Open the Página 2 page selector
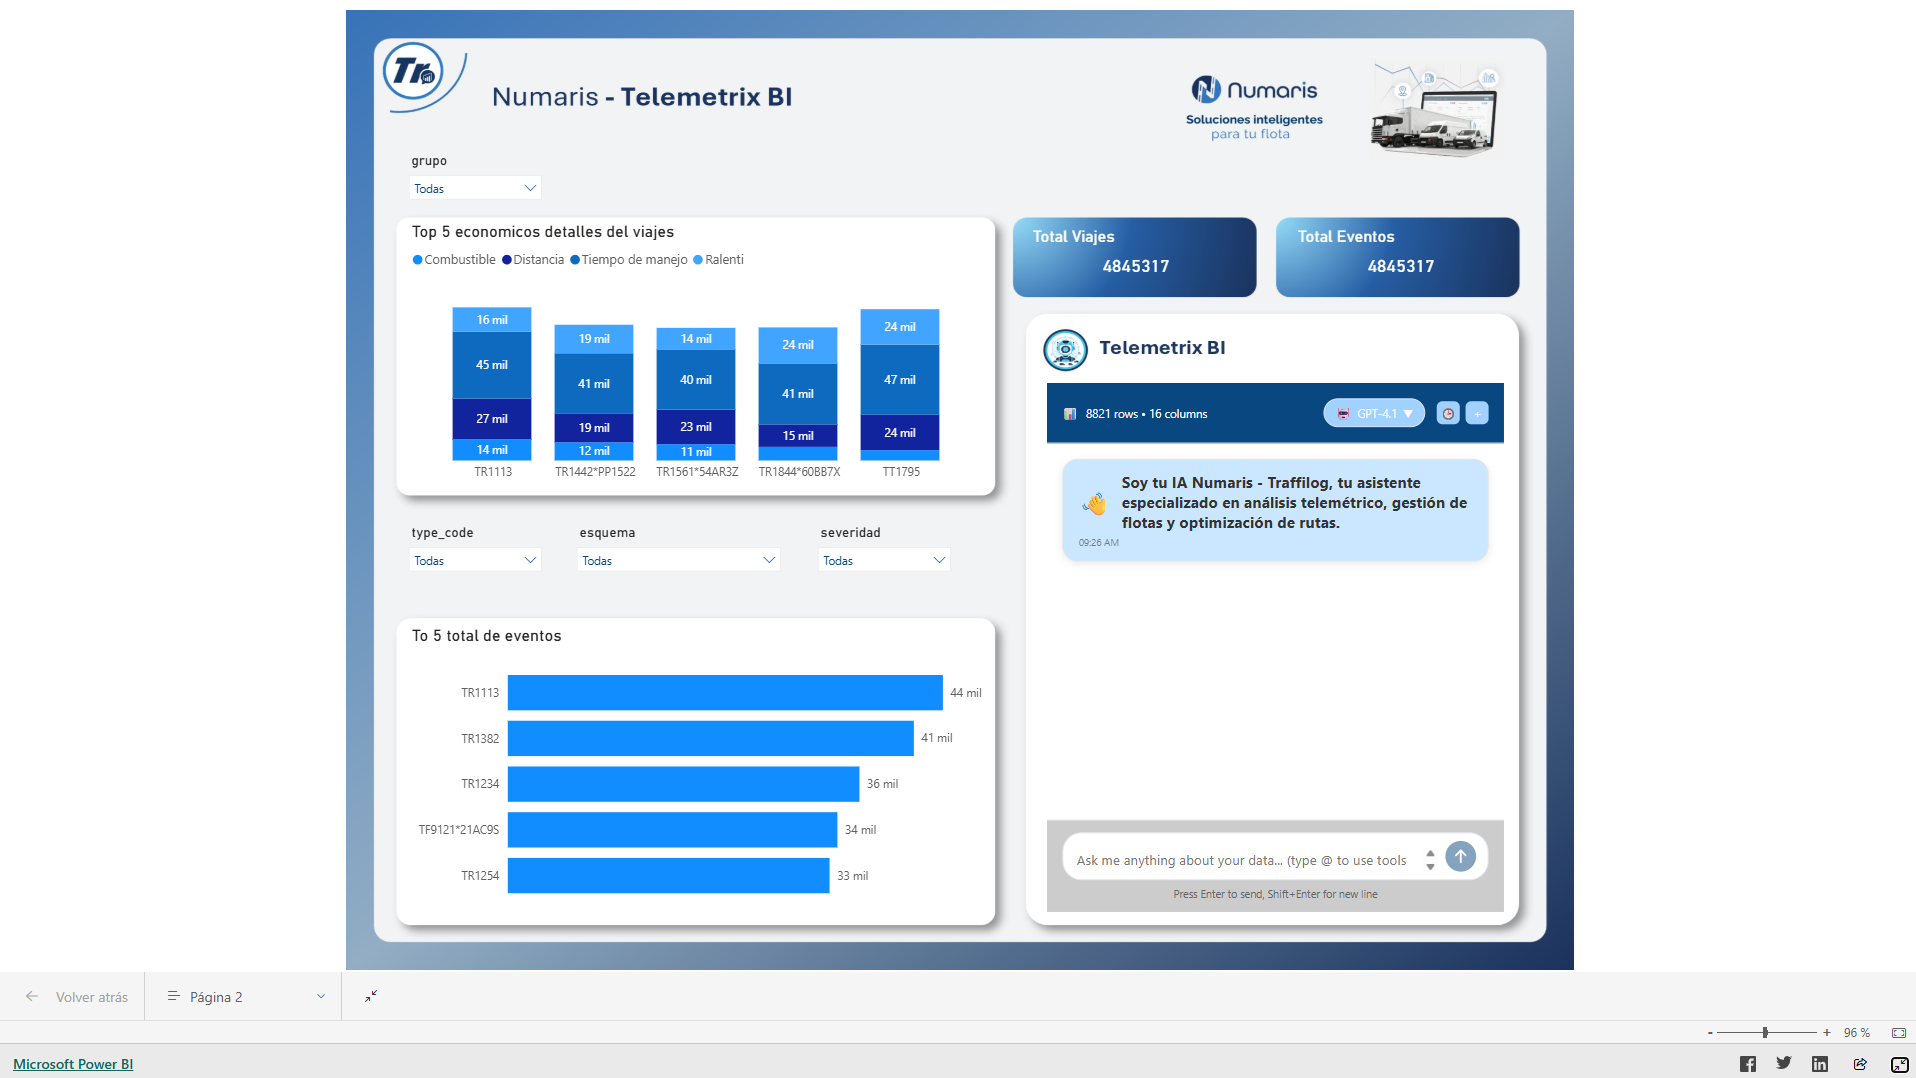 (243, 997)
